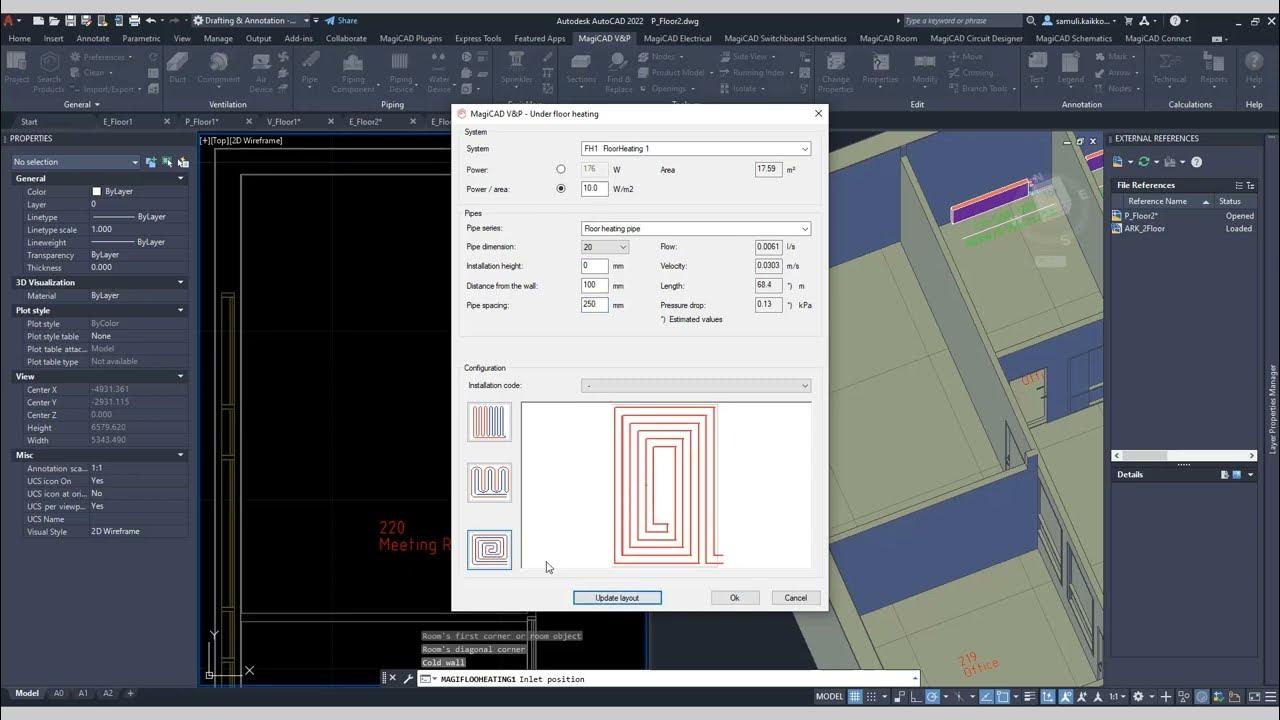Select the serpentine meander pipe layout icon
Screen dimensions: 1280x720
click(489, 483)
